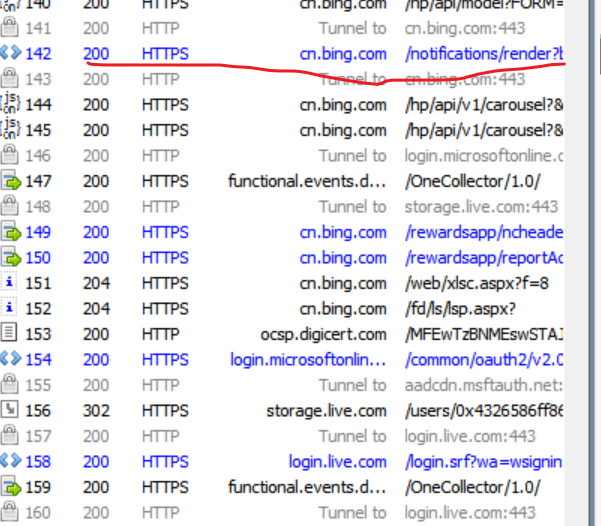Click status 204 in row 151
This screenshot has height=526, width=601.
pyautogui.click(x=96, y=283)
